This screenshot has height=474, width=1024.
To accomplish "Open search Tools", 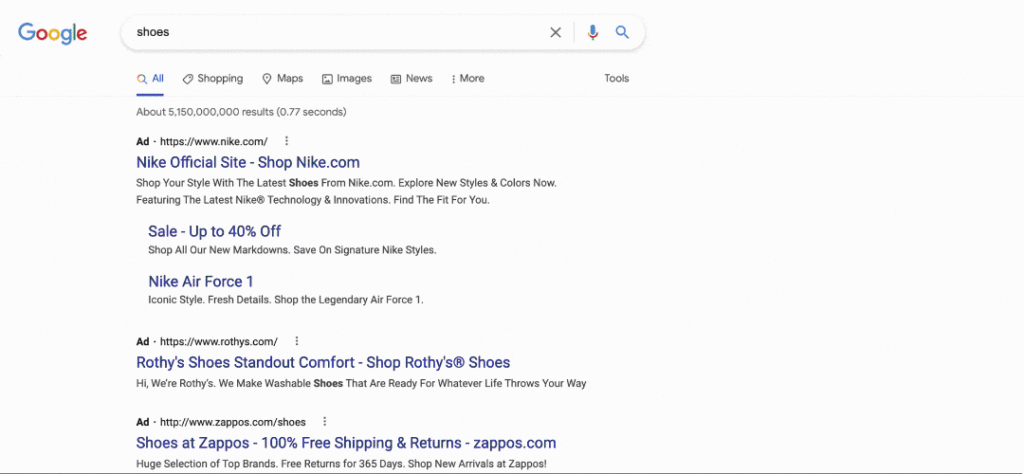I will coord(616,78).
